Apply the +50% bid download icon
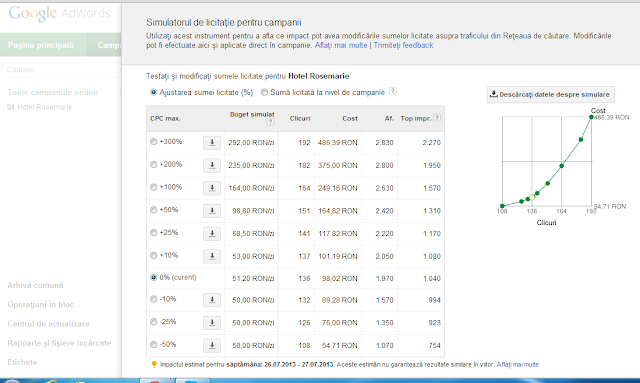This screenshot has height=383, width=640. coord(212,211)
